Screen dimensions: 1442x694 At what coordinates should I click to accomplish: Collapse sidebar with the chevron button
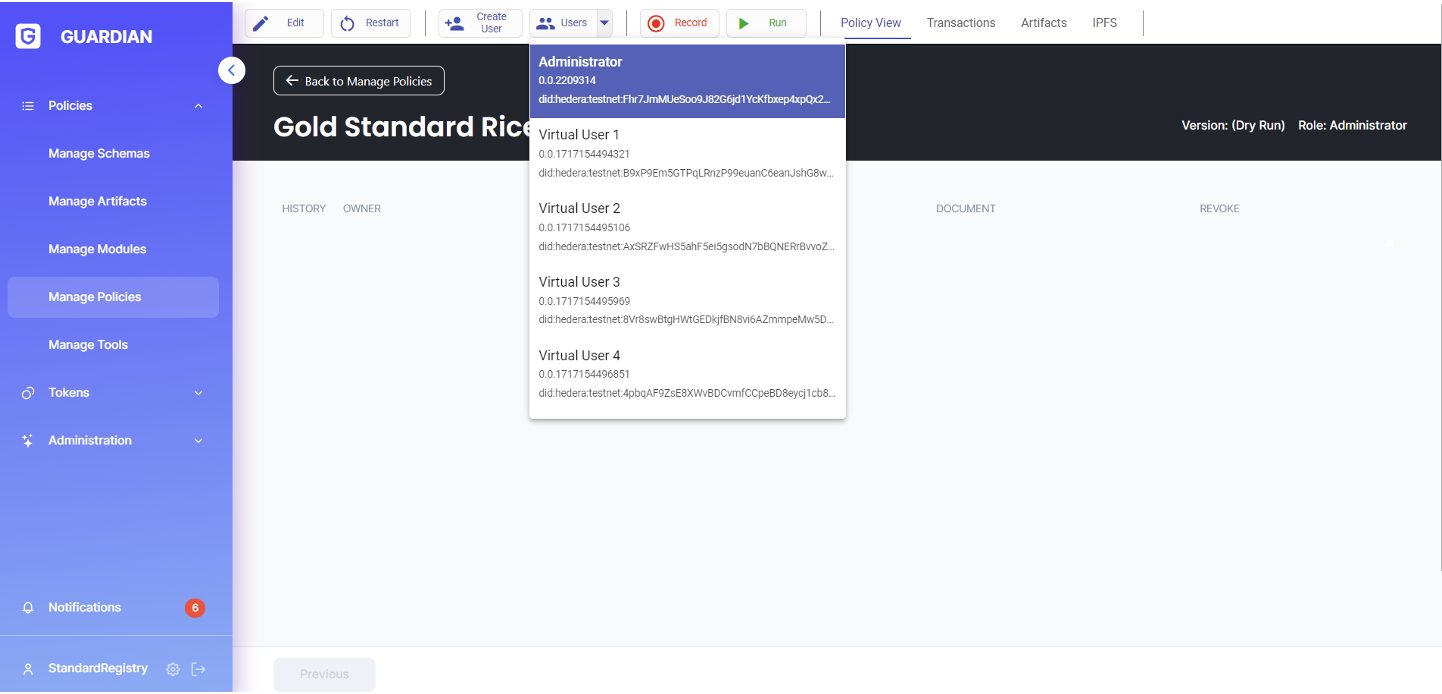pyautogui.click(x=231, y=70)
